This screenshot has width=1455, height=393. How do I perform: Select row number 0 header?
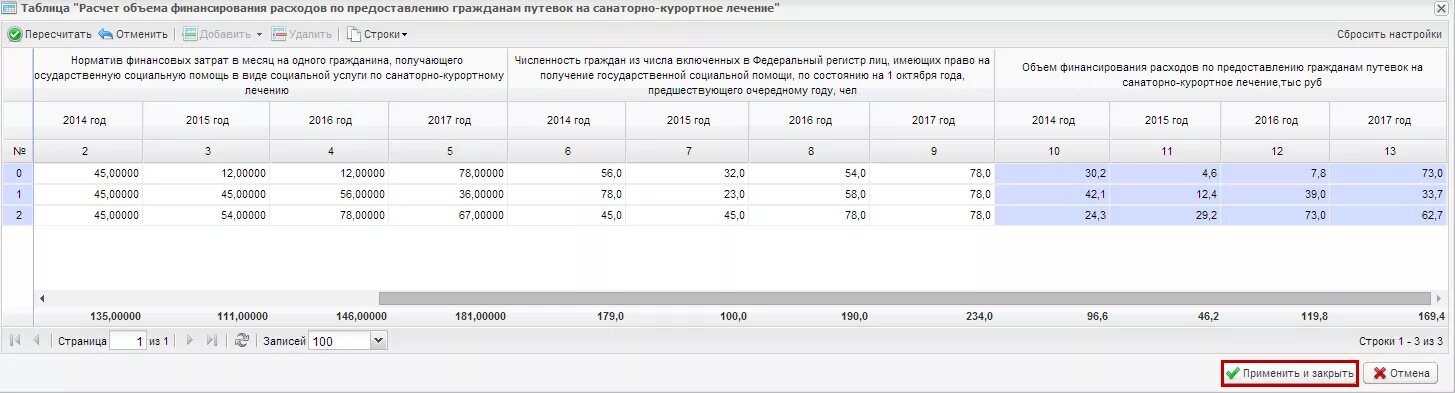click(x=17, y=173)
